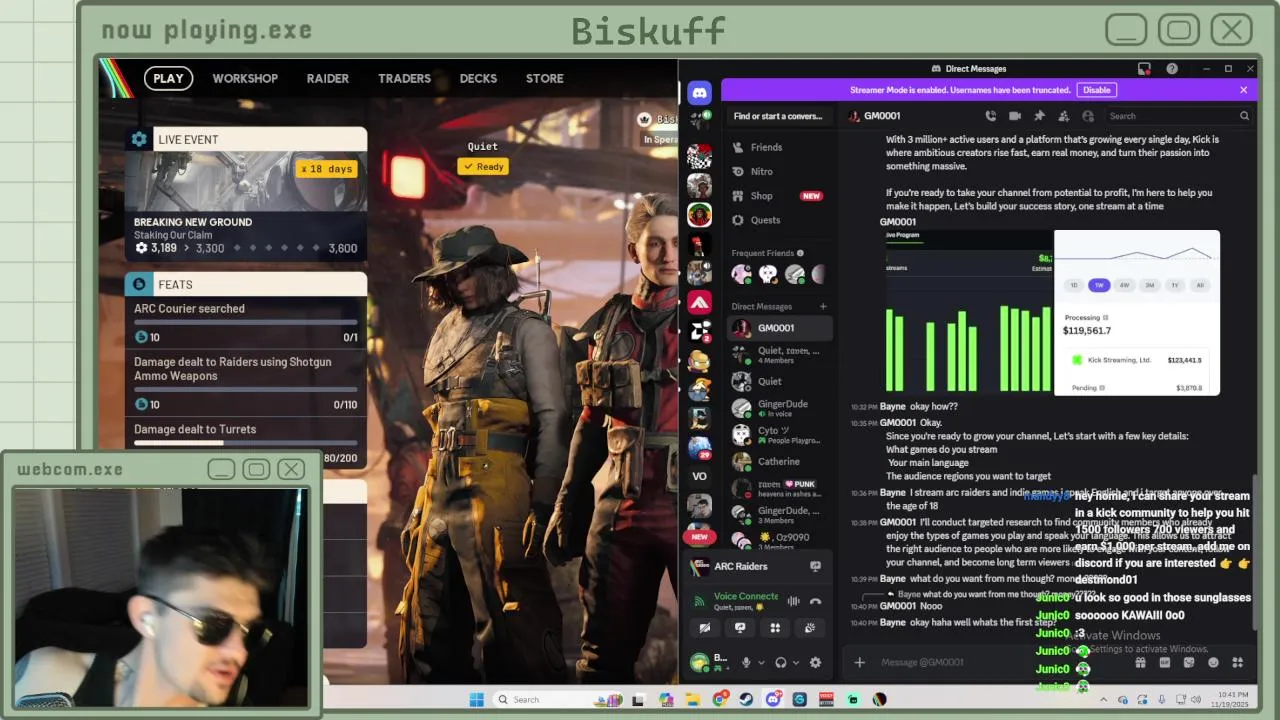Open Friends in Discord sidebar
Image resolution: width=1280 pixels, height=720 pixels.
[779, 147]
